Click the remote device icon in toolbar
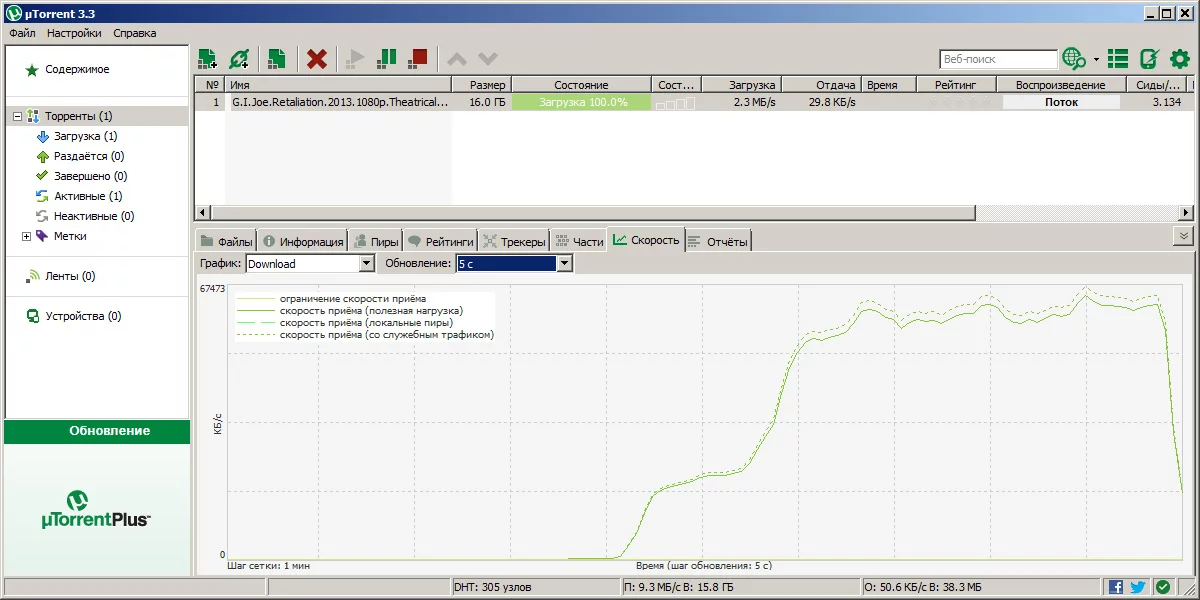Screen dimensions: 1200x600 coord(1149,59)
